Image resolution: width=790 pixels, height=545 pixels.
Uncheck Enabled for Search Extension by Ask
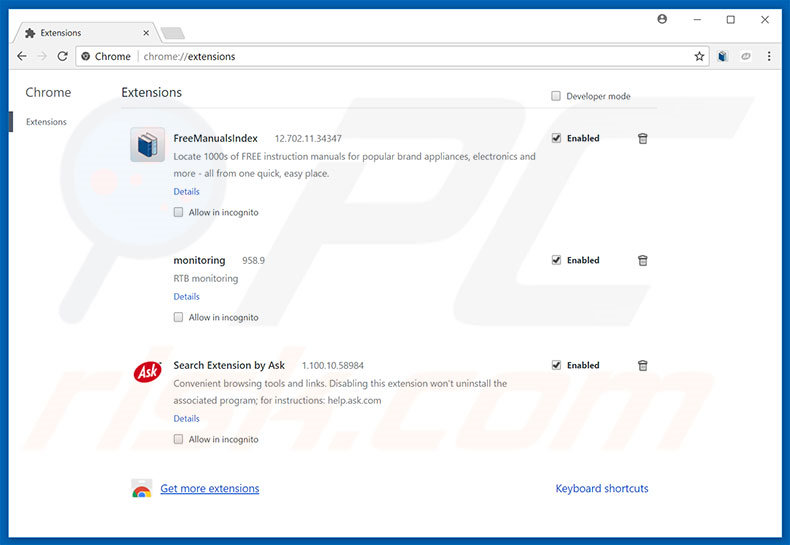tap(556, 365)
